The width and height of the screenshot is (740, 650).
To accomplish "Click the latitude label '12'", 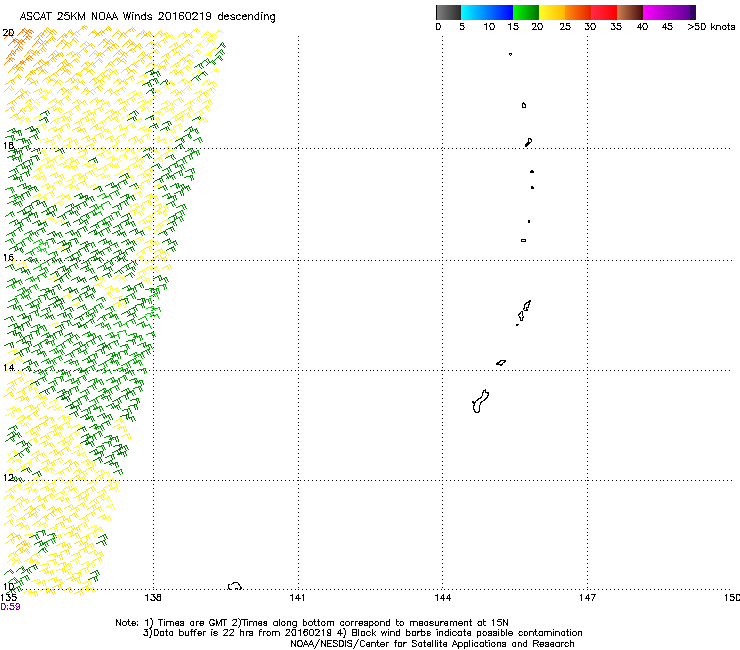I will [x=8, y=477].
